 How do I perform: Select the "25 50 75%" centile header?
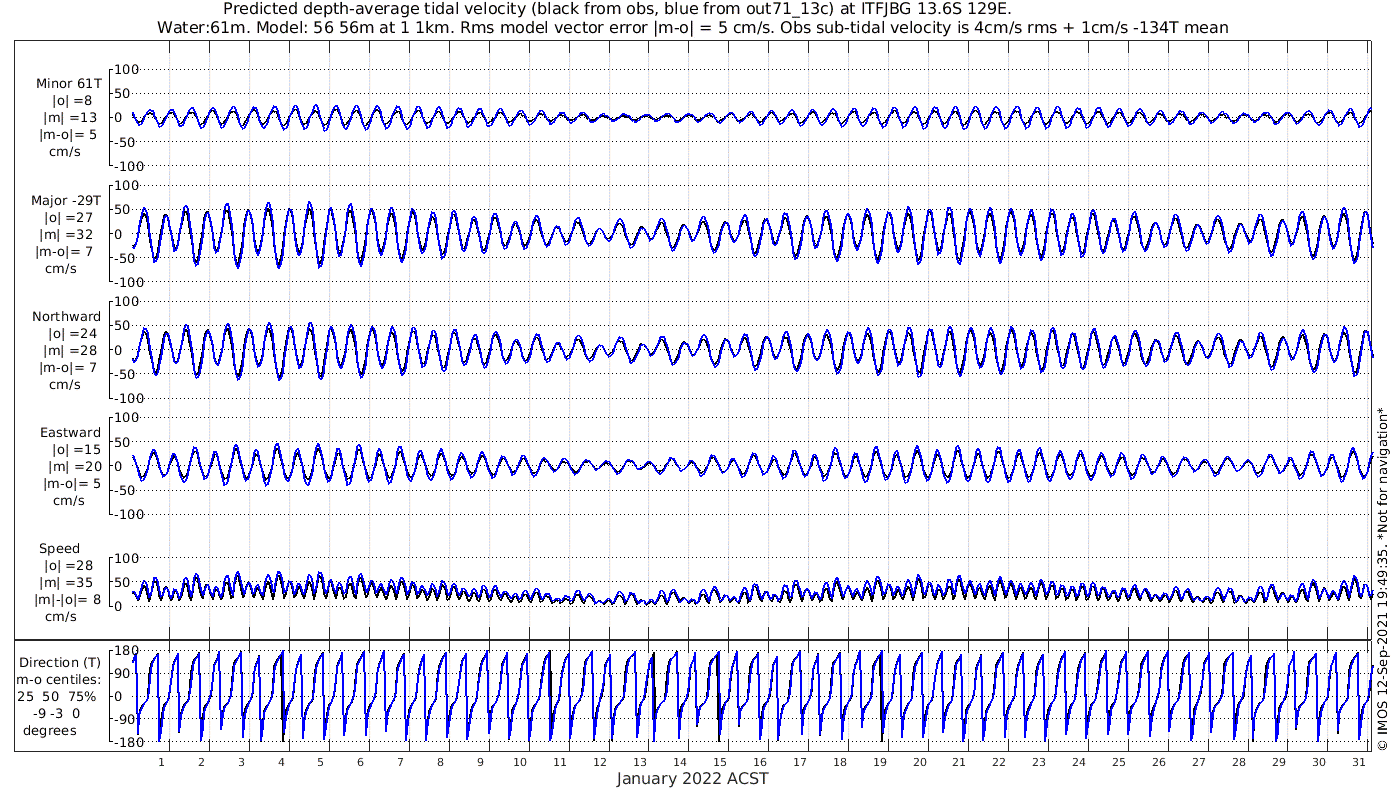click(x=56, y=696)
